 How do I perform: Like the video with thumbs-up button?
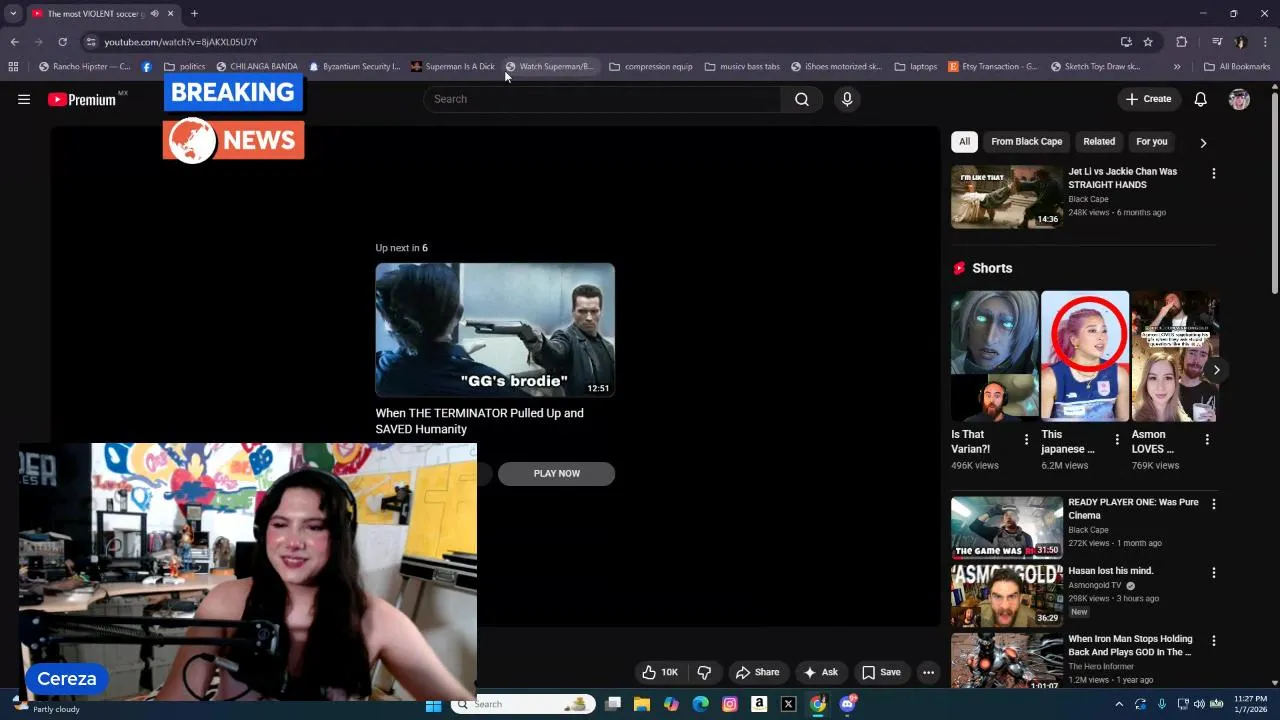[x=660, y=672]
